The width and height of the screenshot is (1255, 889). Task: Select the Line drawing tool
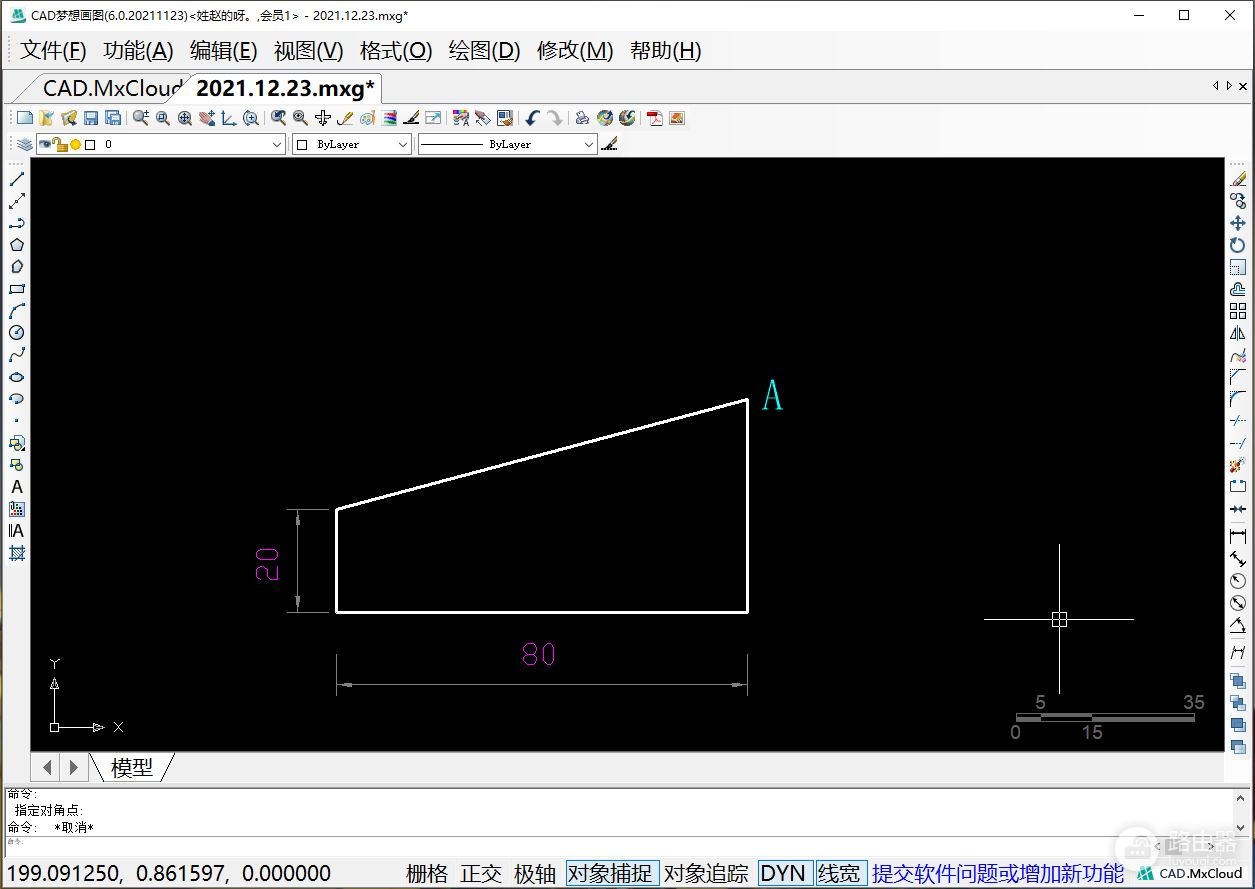coord(17,179)
